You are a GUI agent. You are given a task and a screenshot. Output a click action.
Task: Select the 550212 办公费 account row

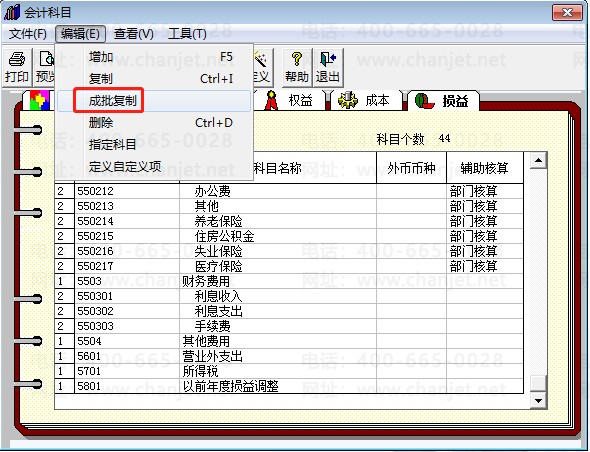[289, 191]
